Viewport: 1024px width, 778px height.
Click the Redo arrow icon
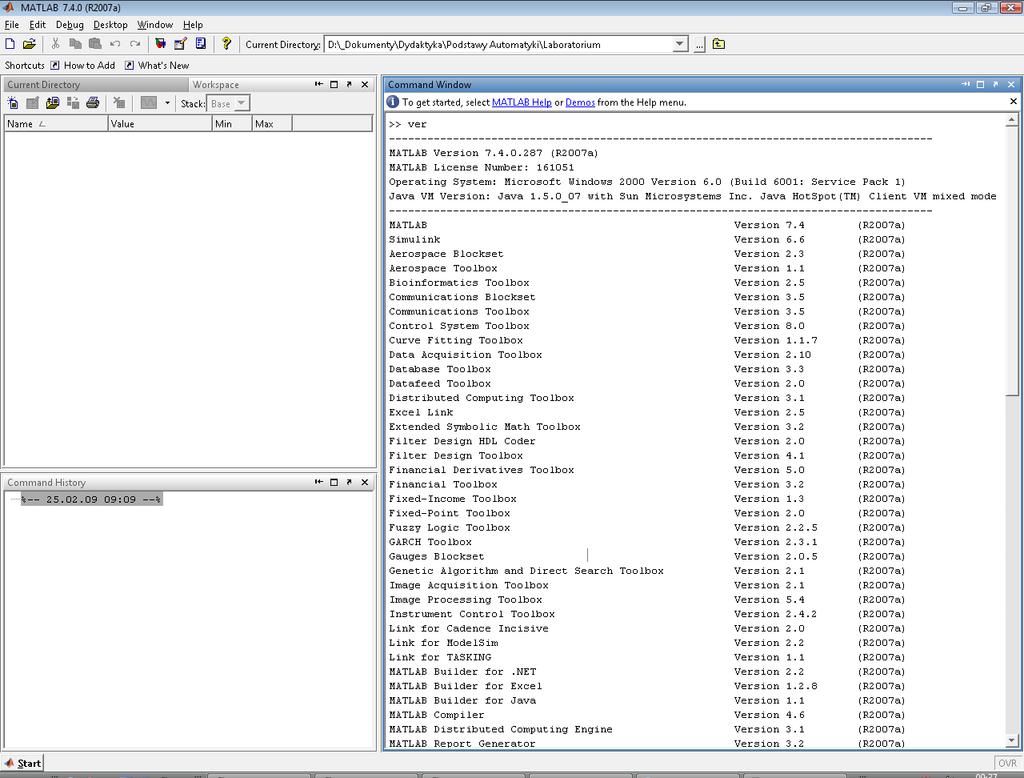coord(135,44)
